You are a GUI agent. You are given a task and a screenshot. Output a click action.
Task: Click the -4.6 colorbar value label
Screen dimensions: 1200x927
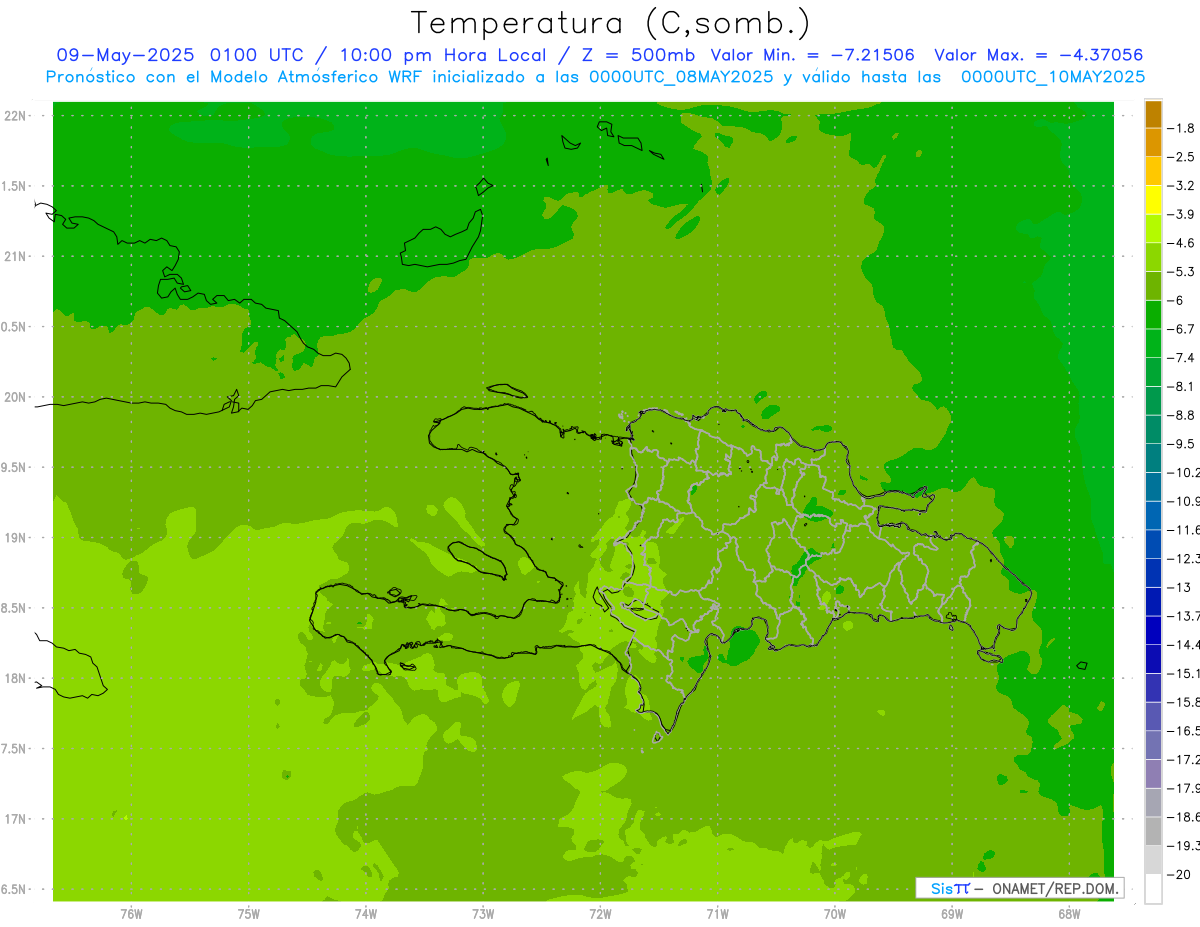click(x=1181, y=243)
